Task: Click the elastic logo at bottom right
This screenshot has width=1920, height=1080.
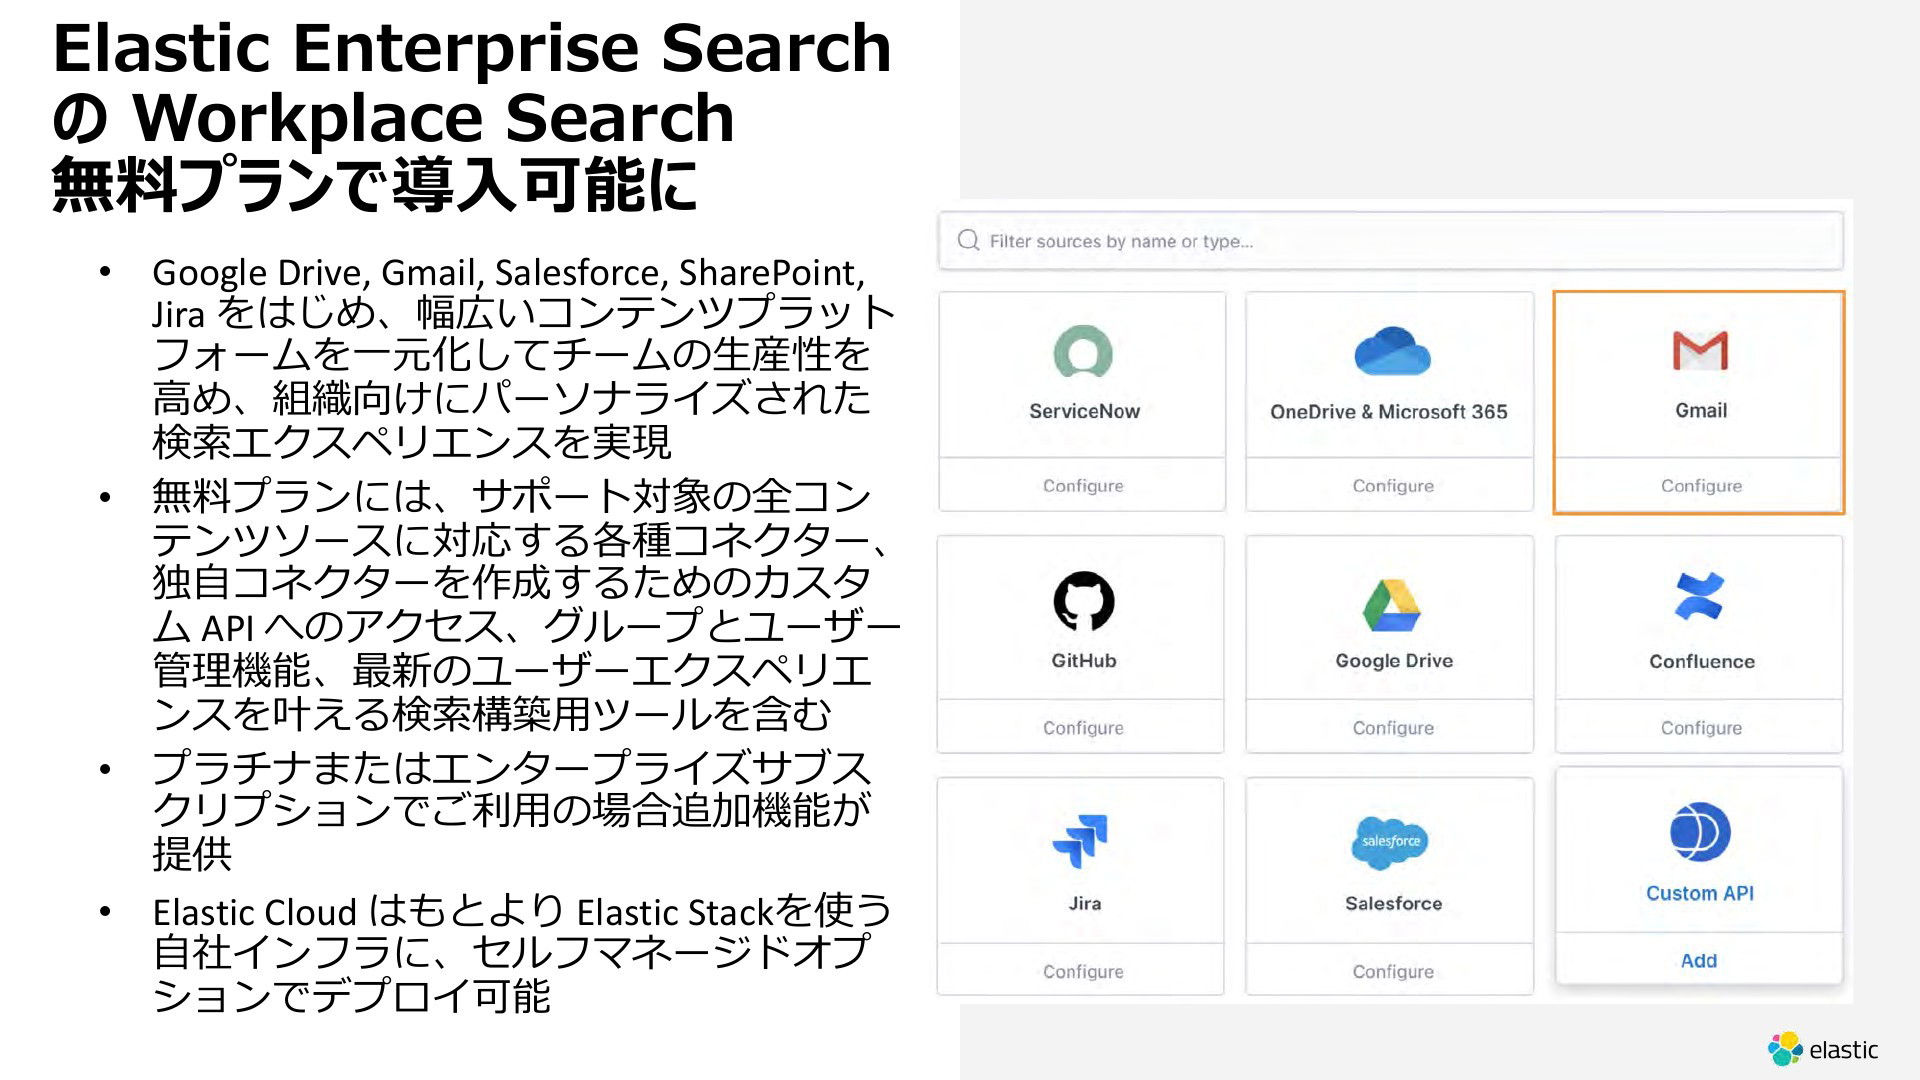Action: click(x=1822, y=1050)
